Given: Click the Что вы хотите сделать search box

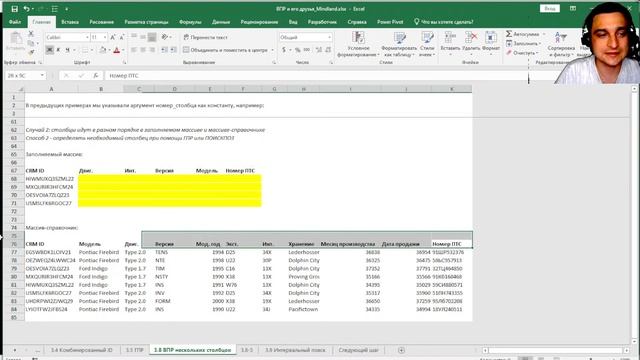Looking at the screenshot, I should [444, 22].
